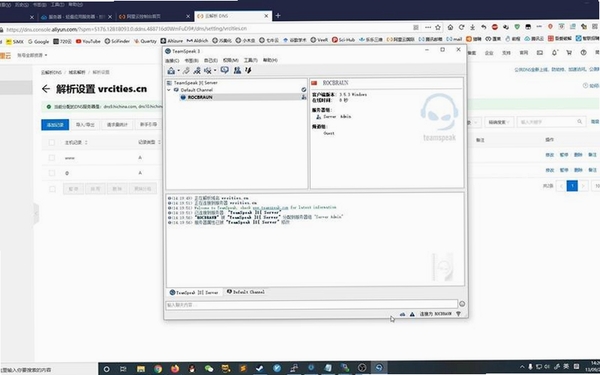Click the subscribe to all channels toolbar icon
This screenshot has height=375, width=600.
pyautogui.click(x=197, y=70)
